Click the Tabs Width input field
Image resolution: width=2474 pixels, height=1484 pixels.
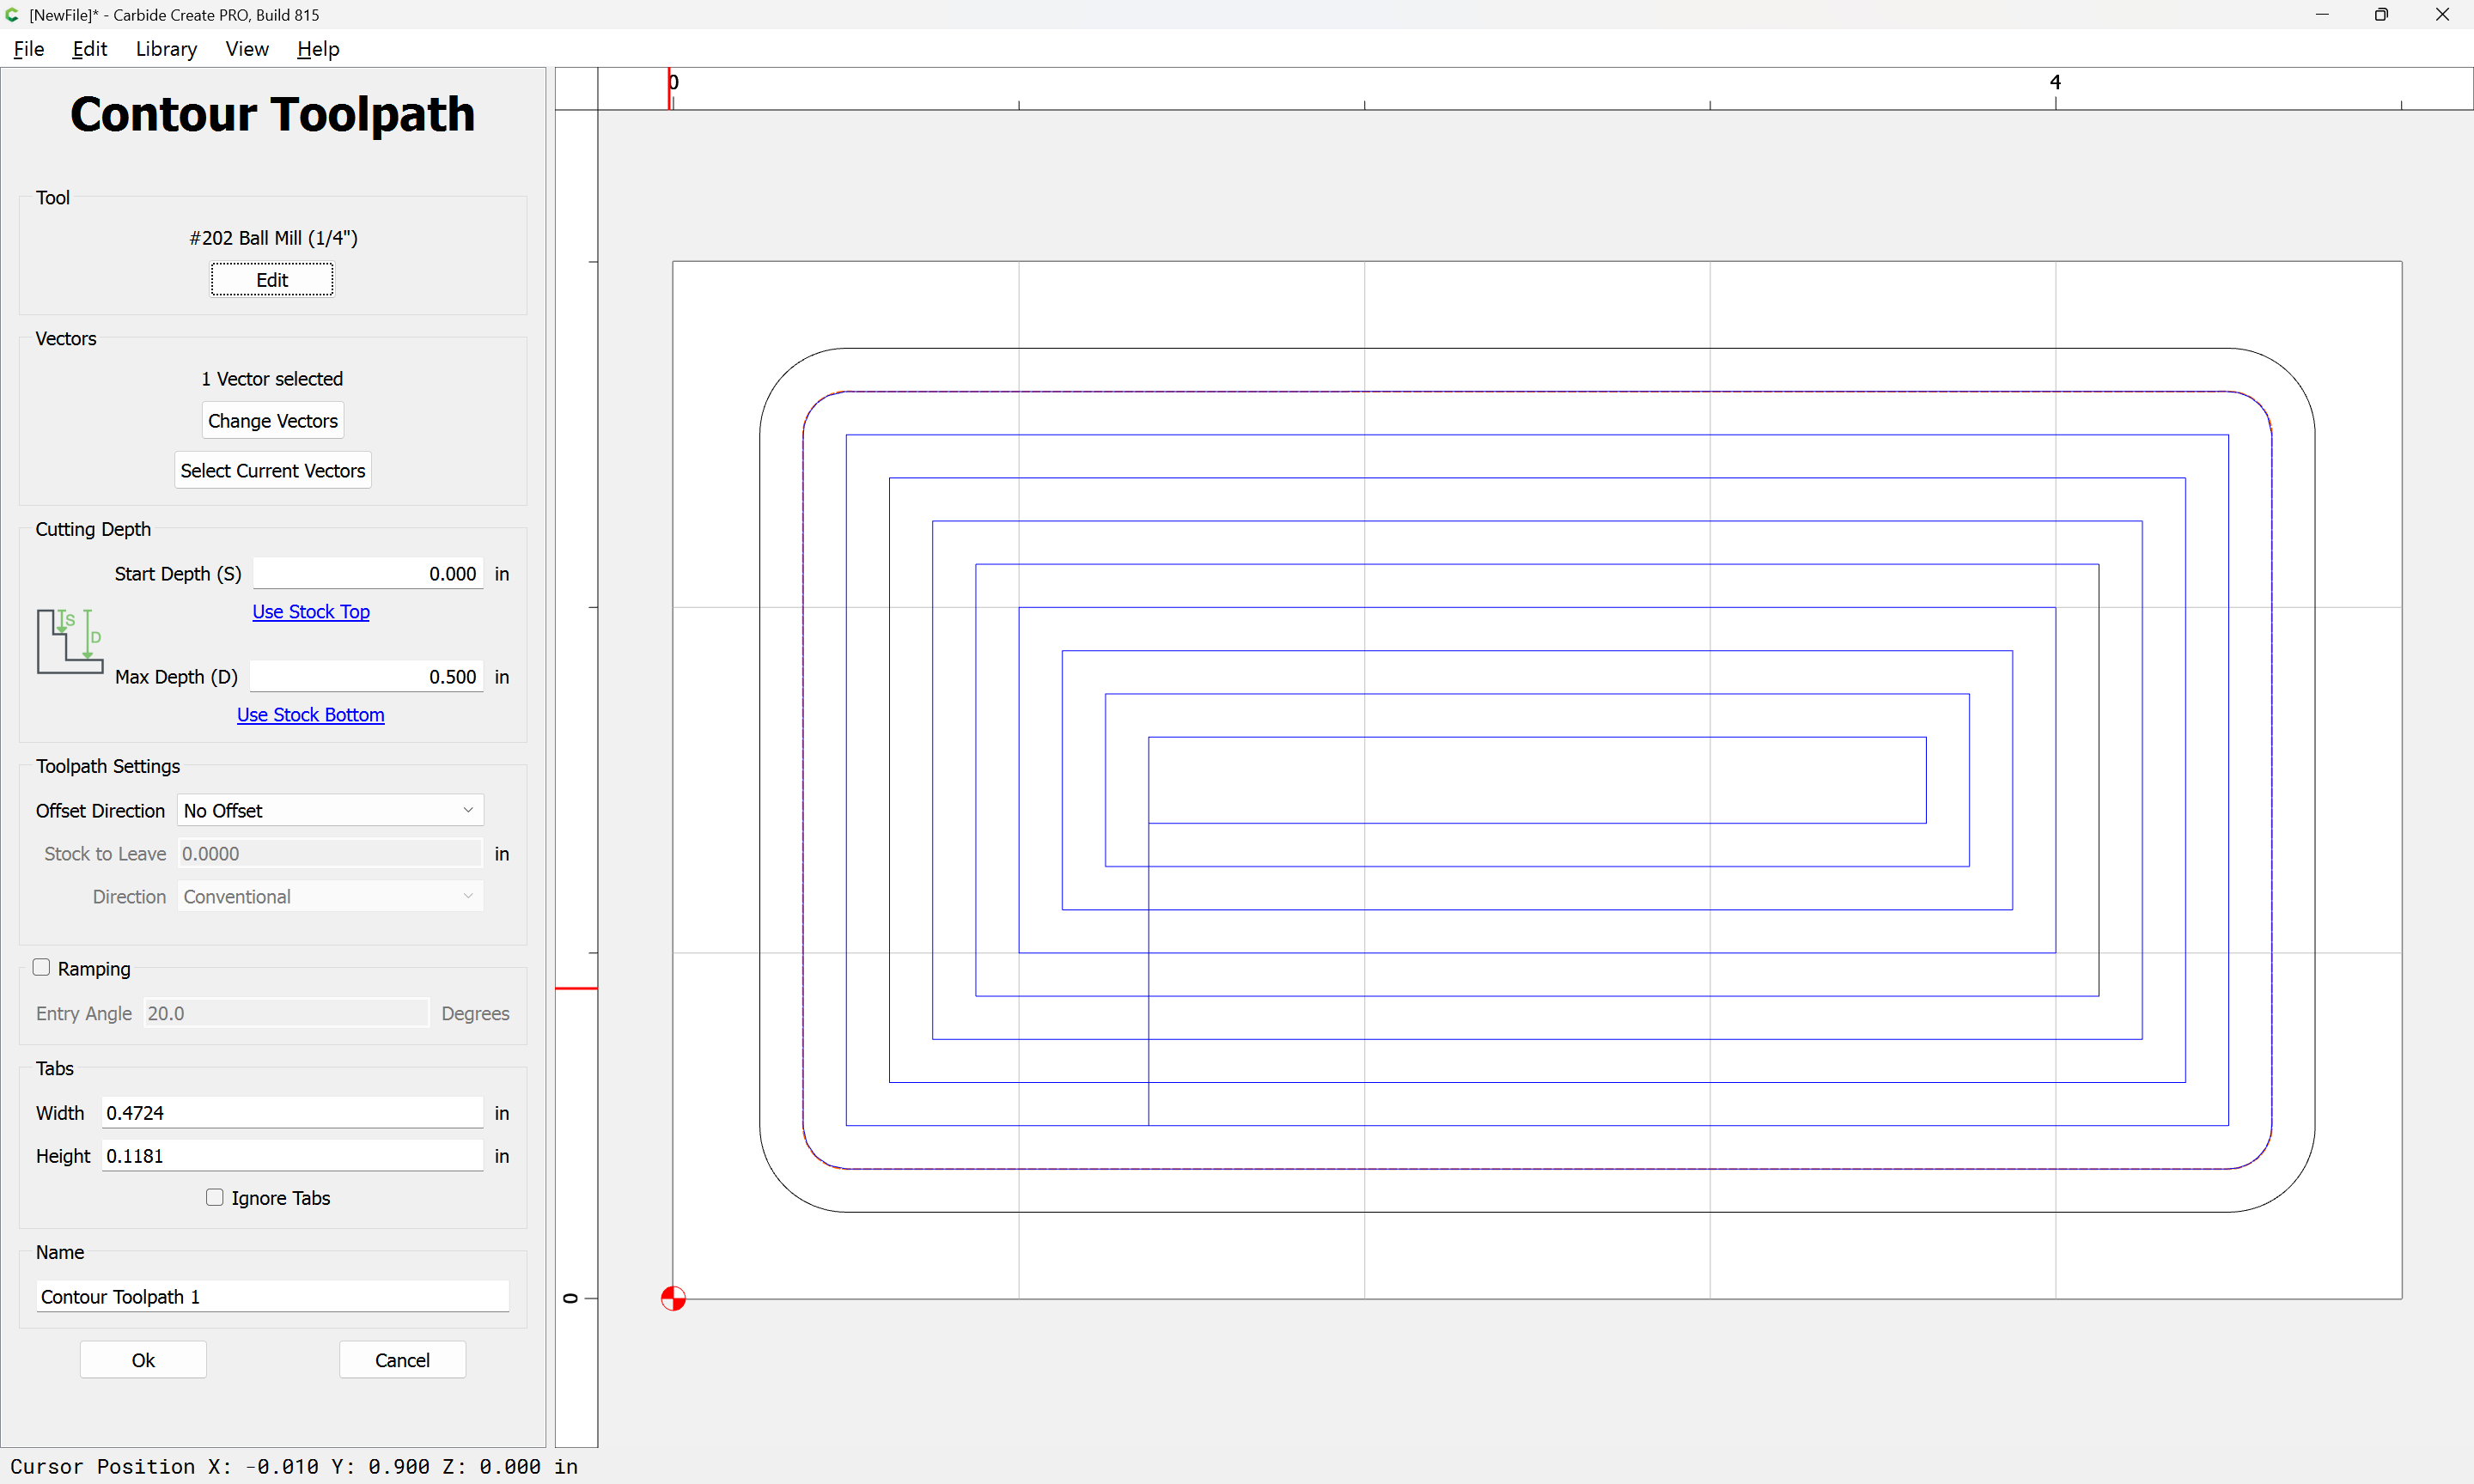pyautogui.click(x=292, y=1112)
